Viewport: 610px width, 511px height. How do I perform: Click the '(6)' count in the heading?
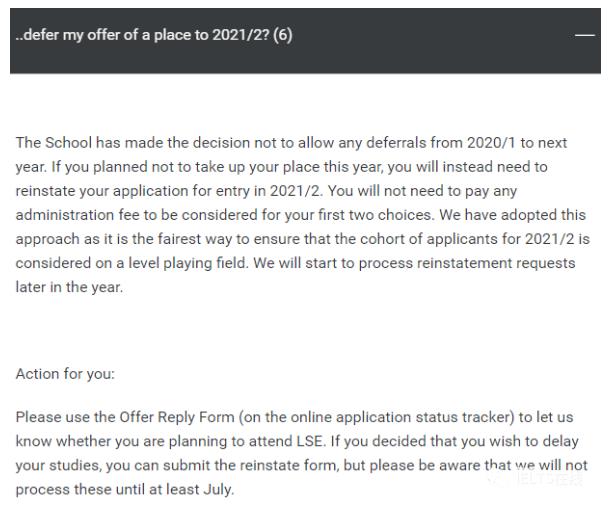click(282, 35)
